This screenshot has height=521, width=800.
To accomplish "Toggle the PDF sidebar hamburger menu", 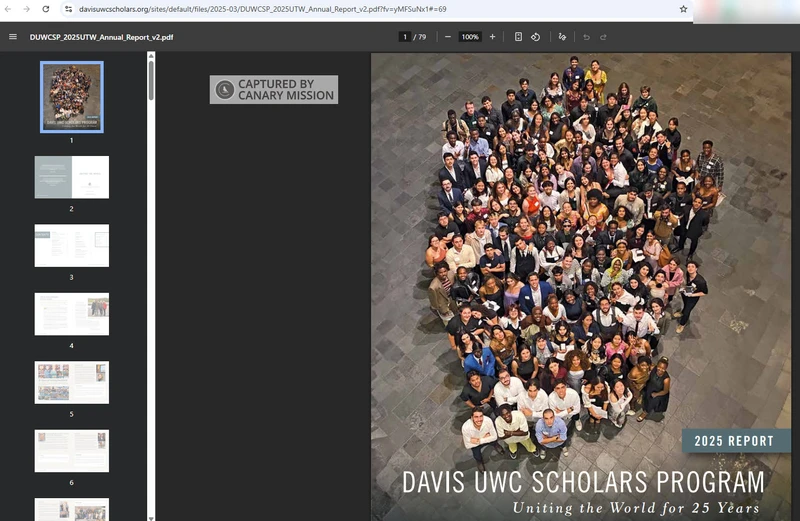I will point(13,37).
